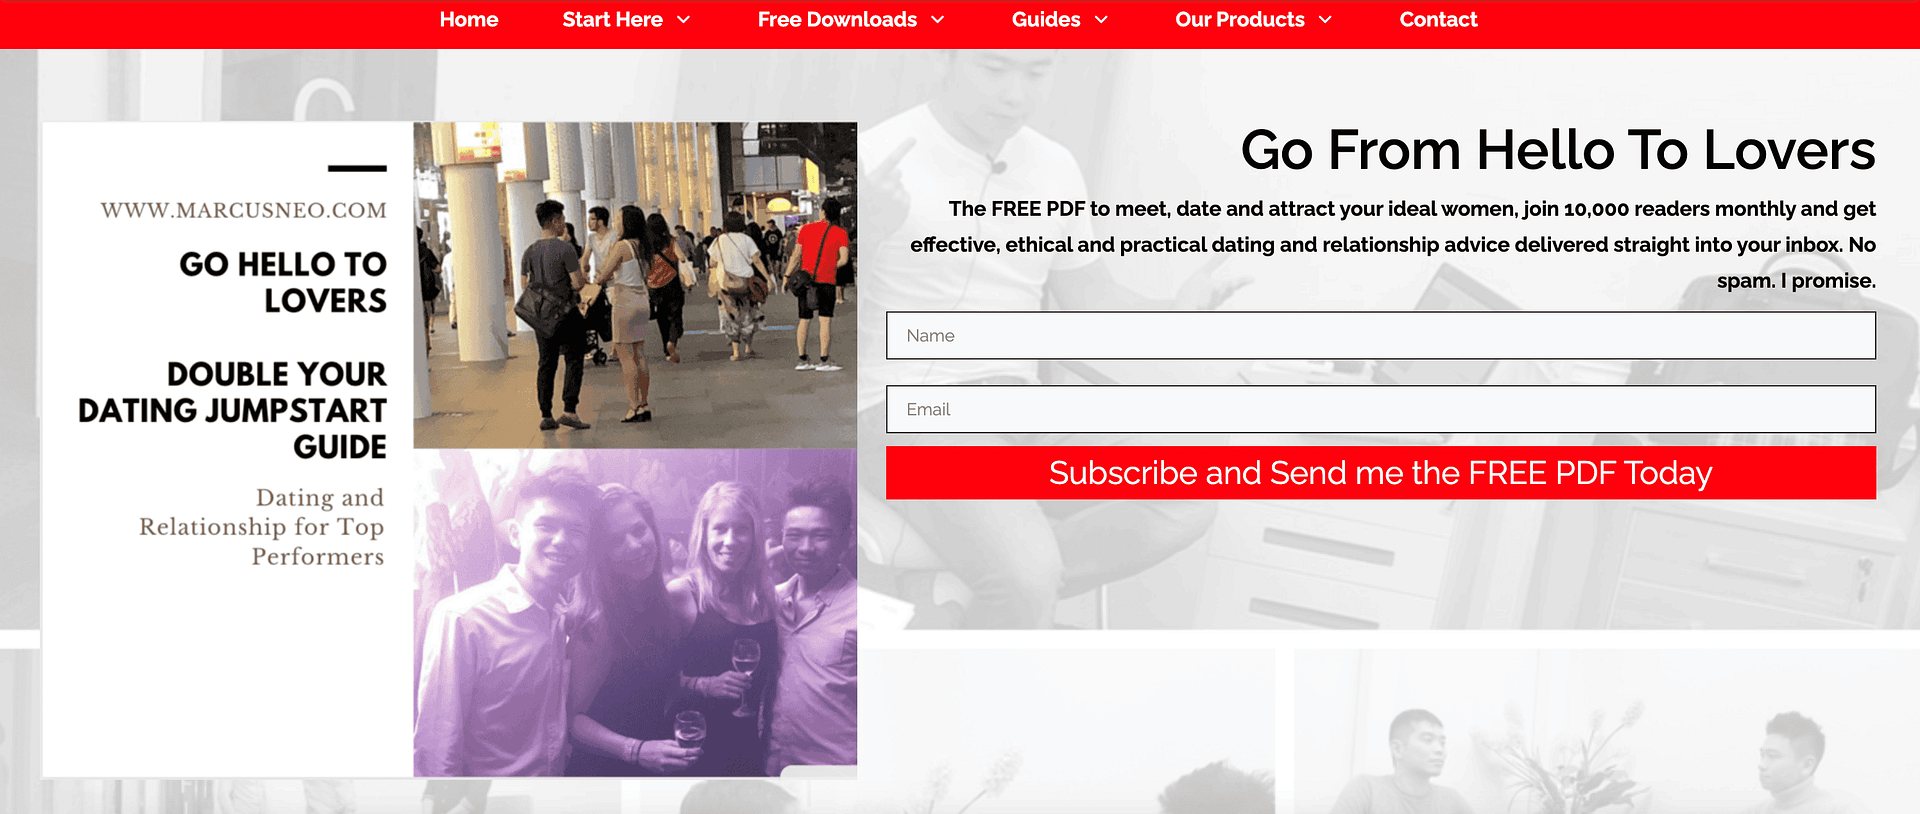The width and height of the screenshot is (1920, 814).
Task: Click the Double Your Dating Jumpstart Guide title
Action: point(232,410)
